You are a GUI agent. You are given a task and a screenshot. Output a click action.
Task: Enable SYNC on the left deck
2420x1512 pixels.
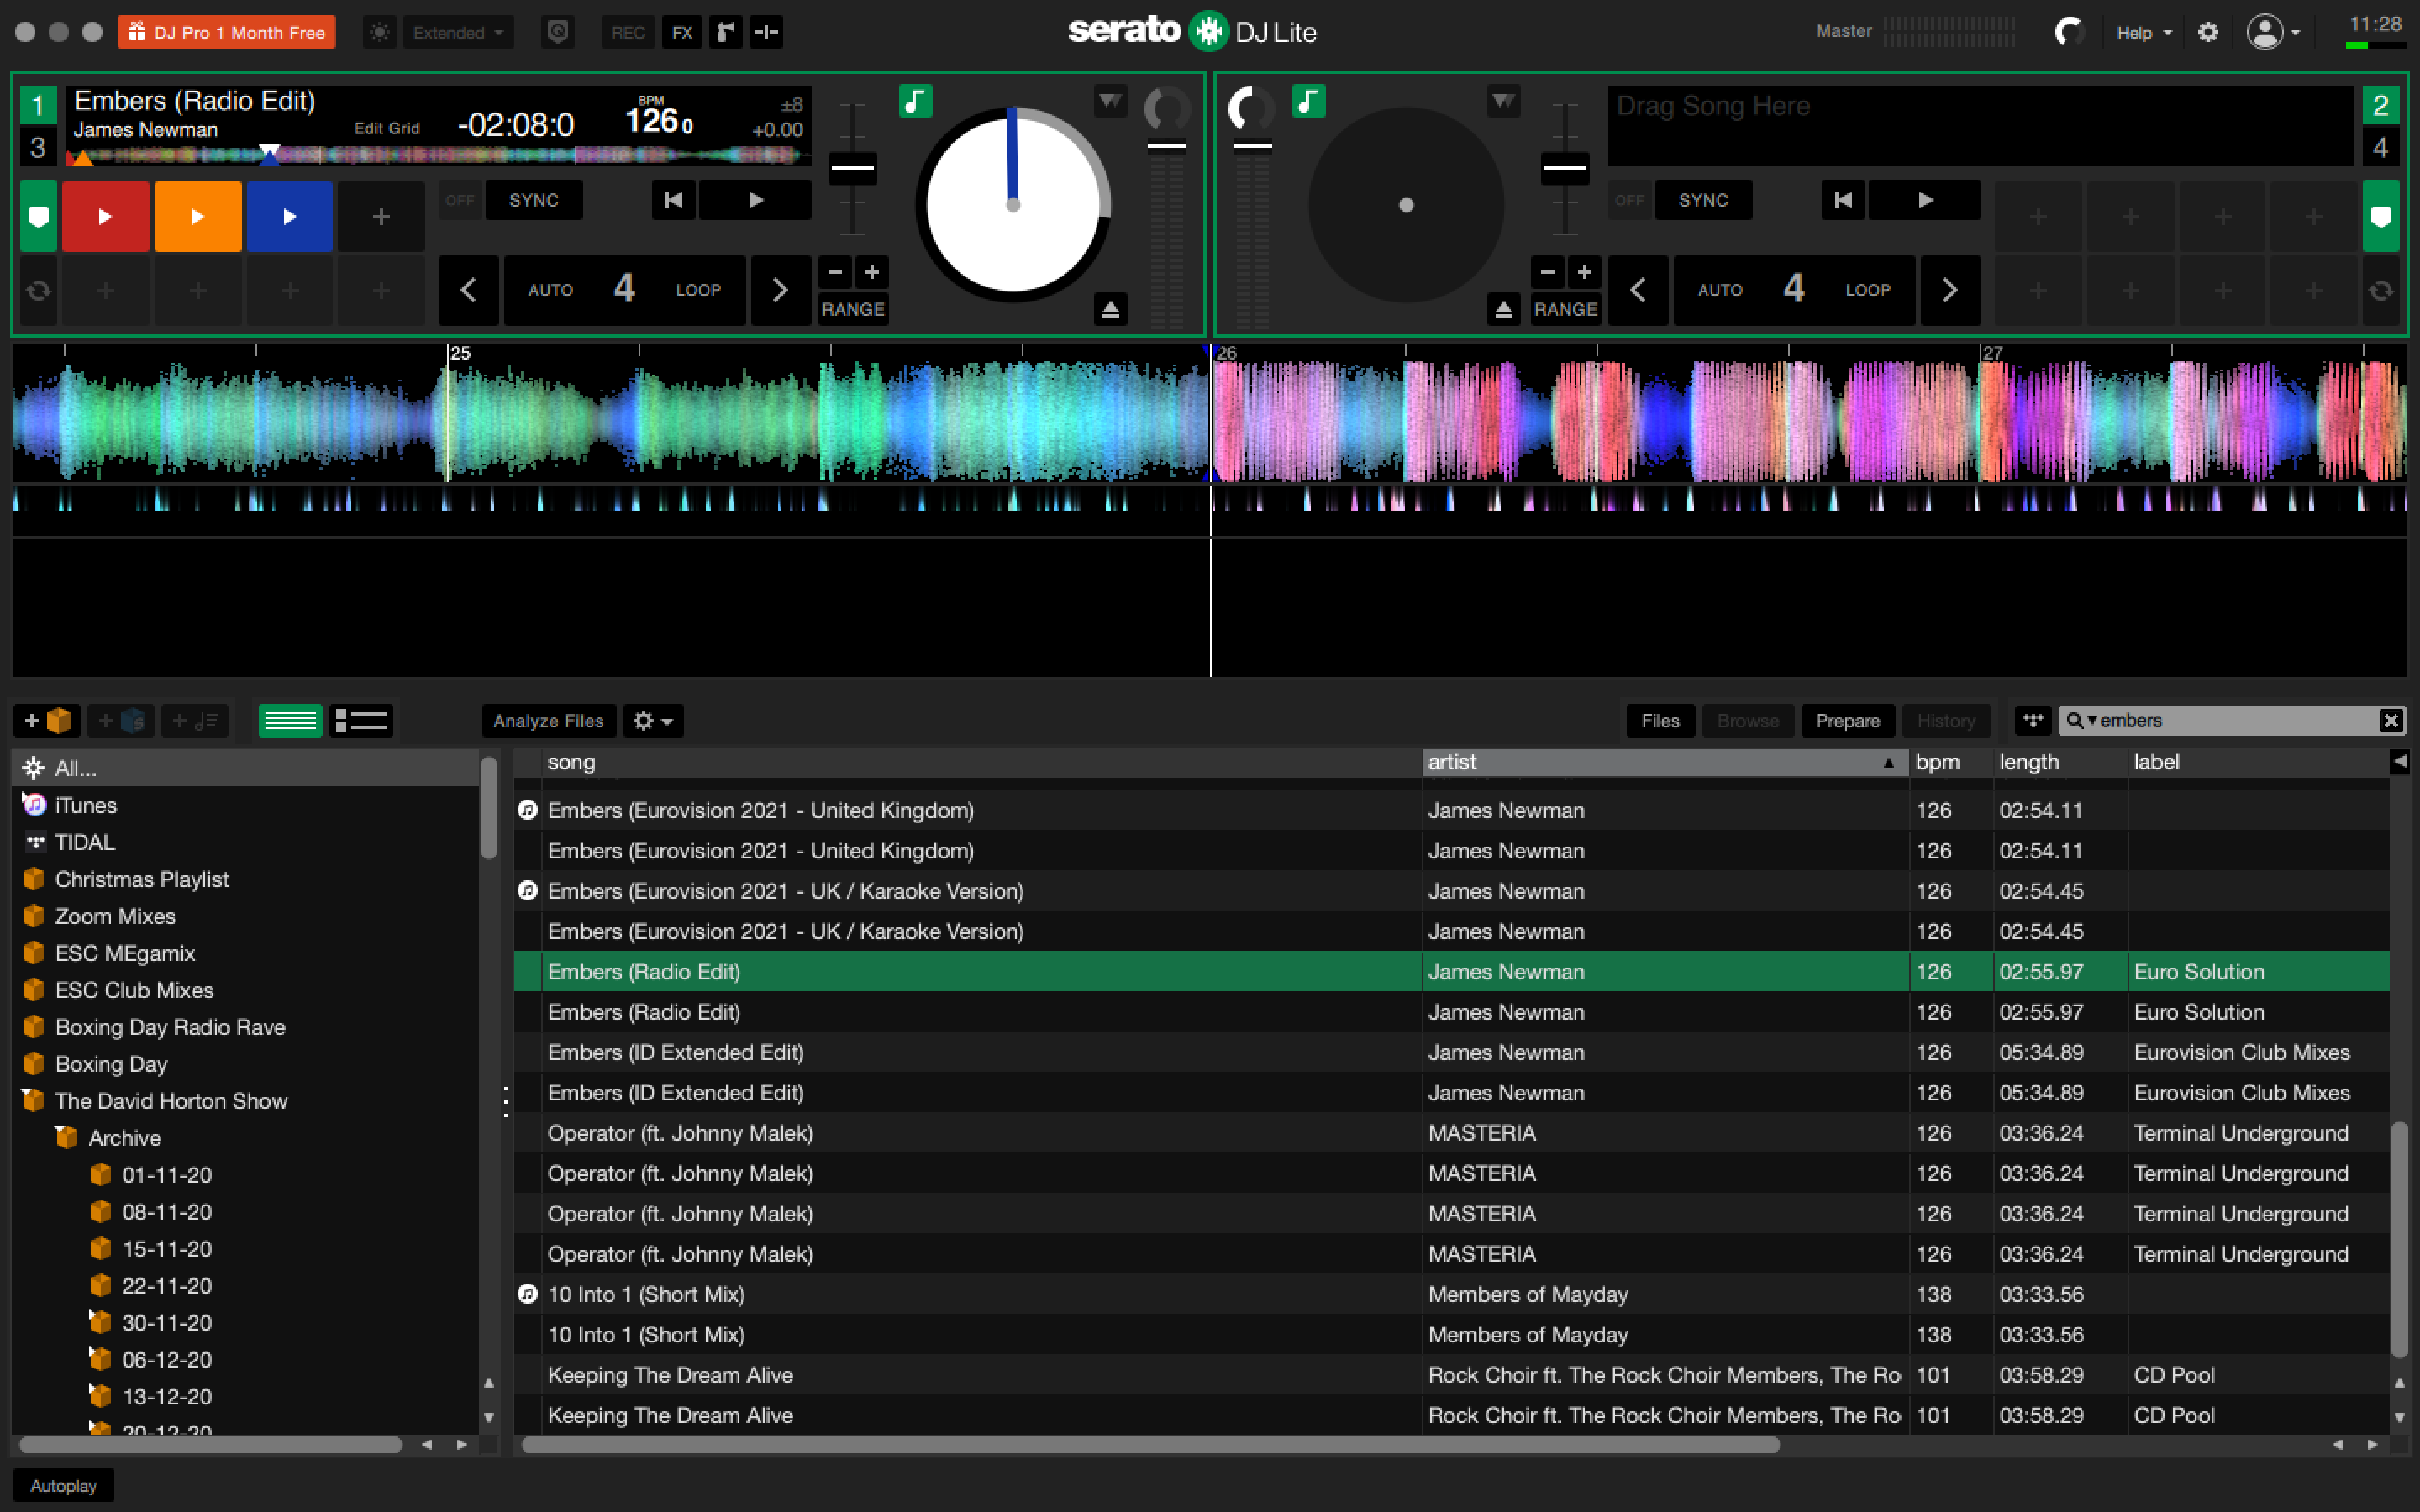534,199
